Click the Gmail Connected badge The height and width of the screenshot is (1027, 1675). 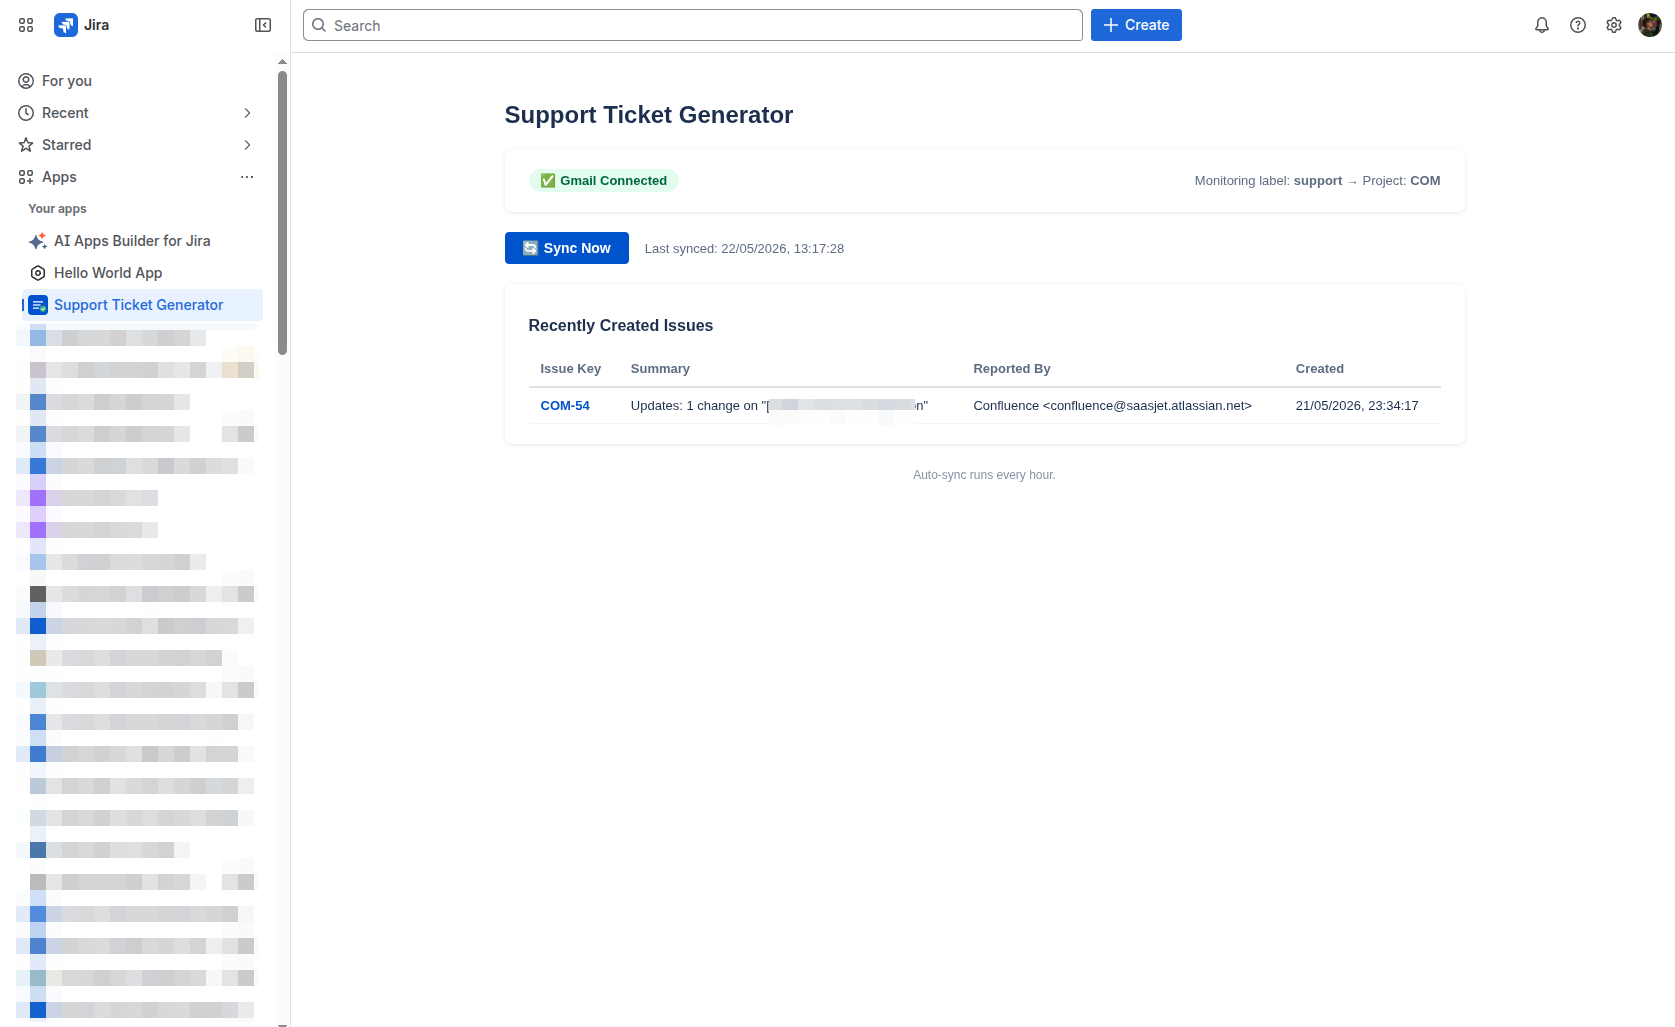[x=604, y=180]
